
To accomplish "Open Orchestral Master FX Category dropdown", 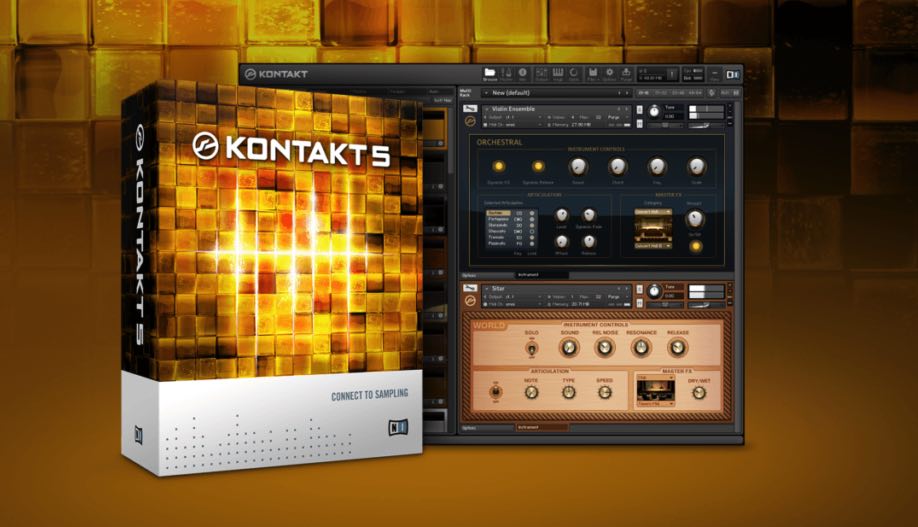I will [653, 211].
